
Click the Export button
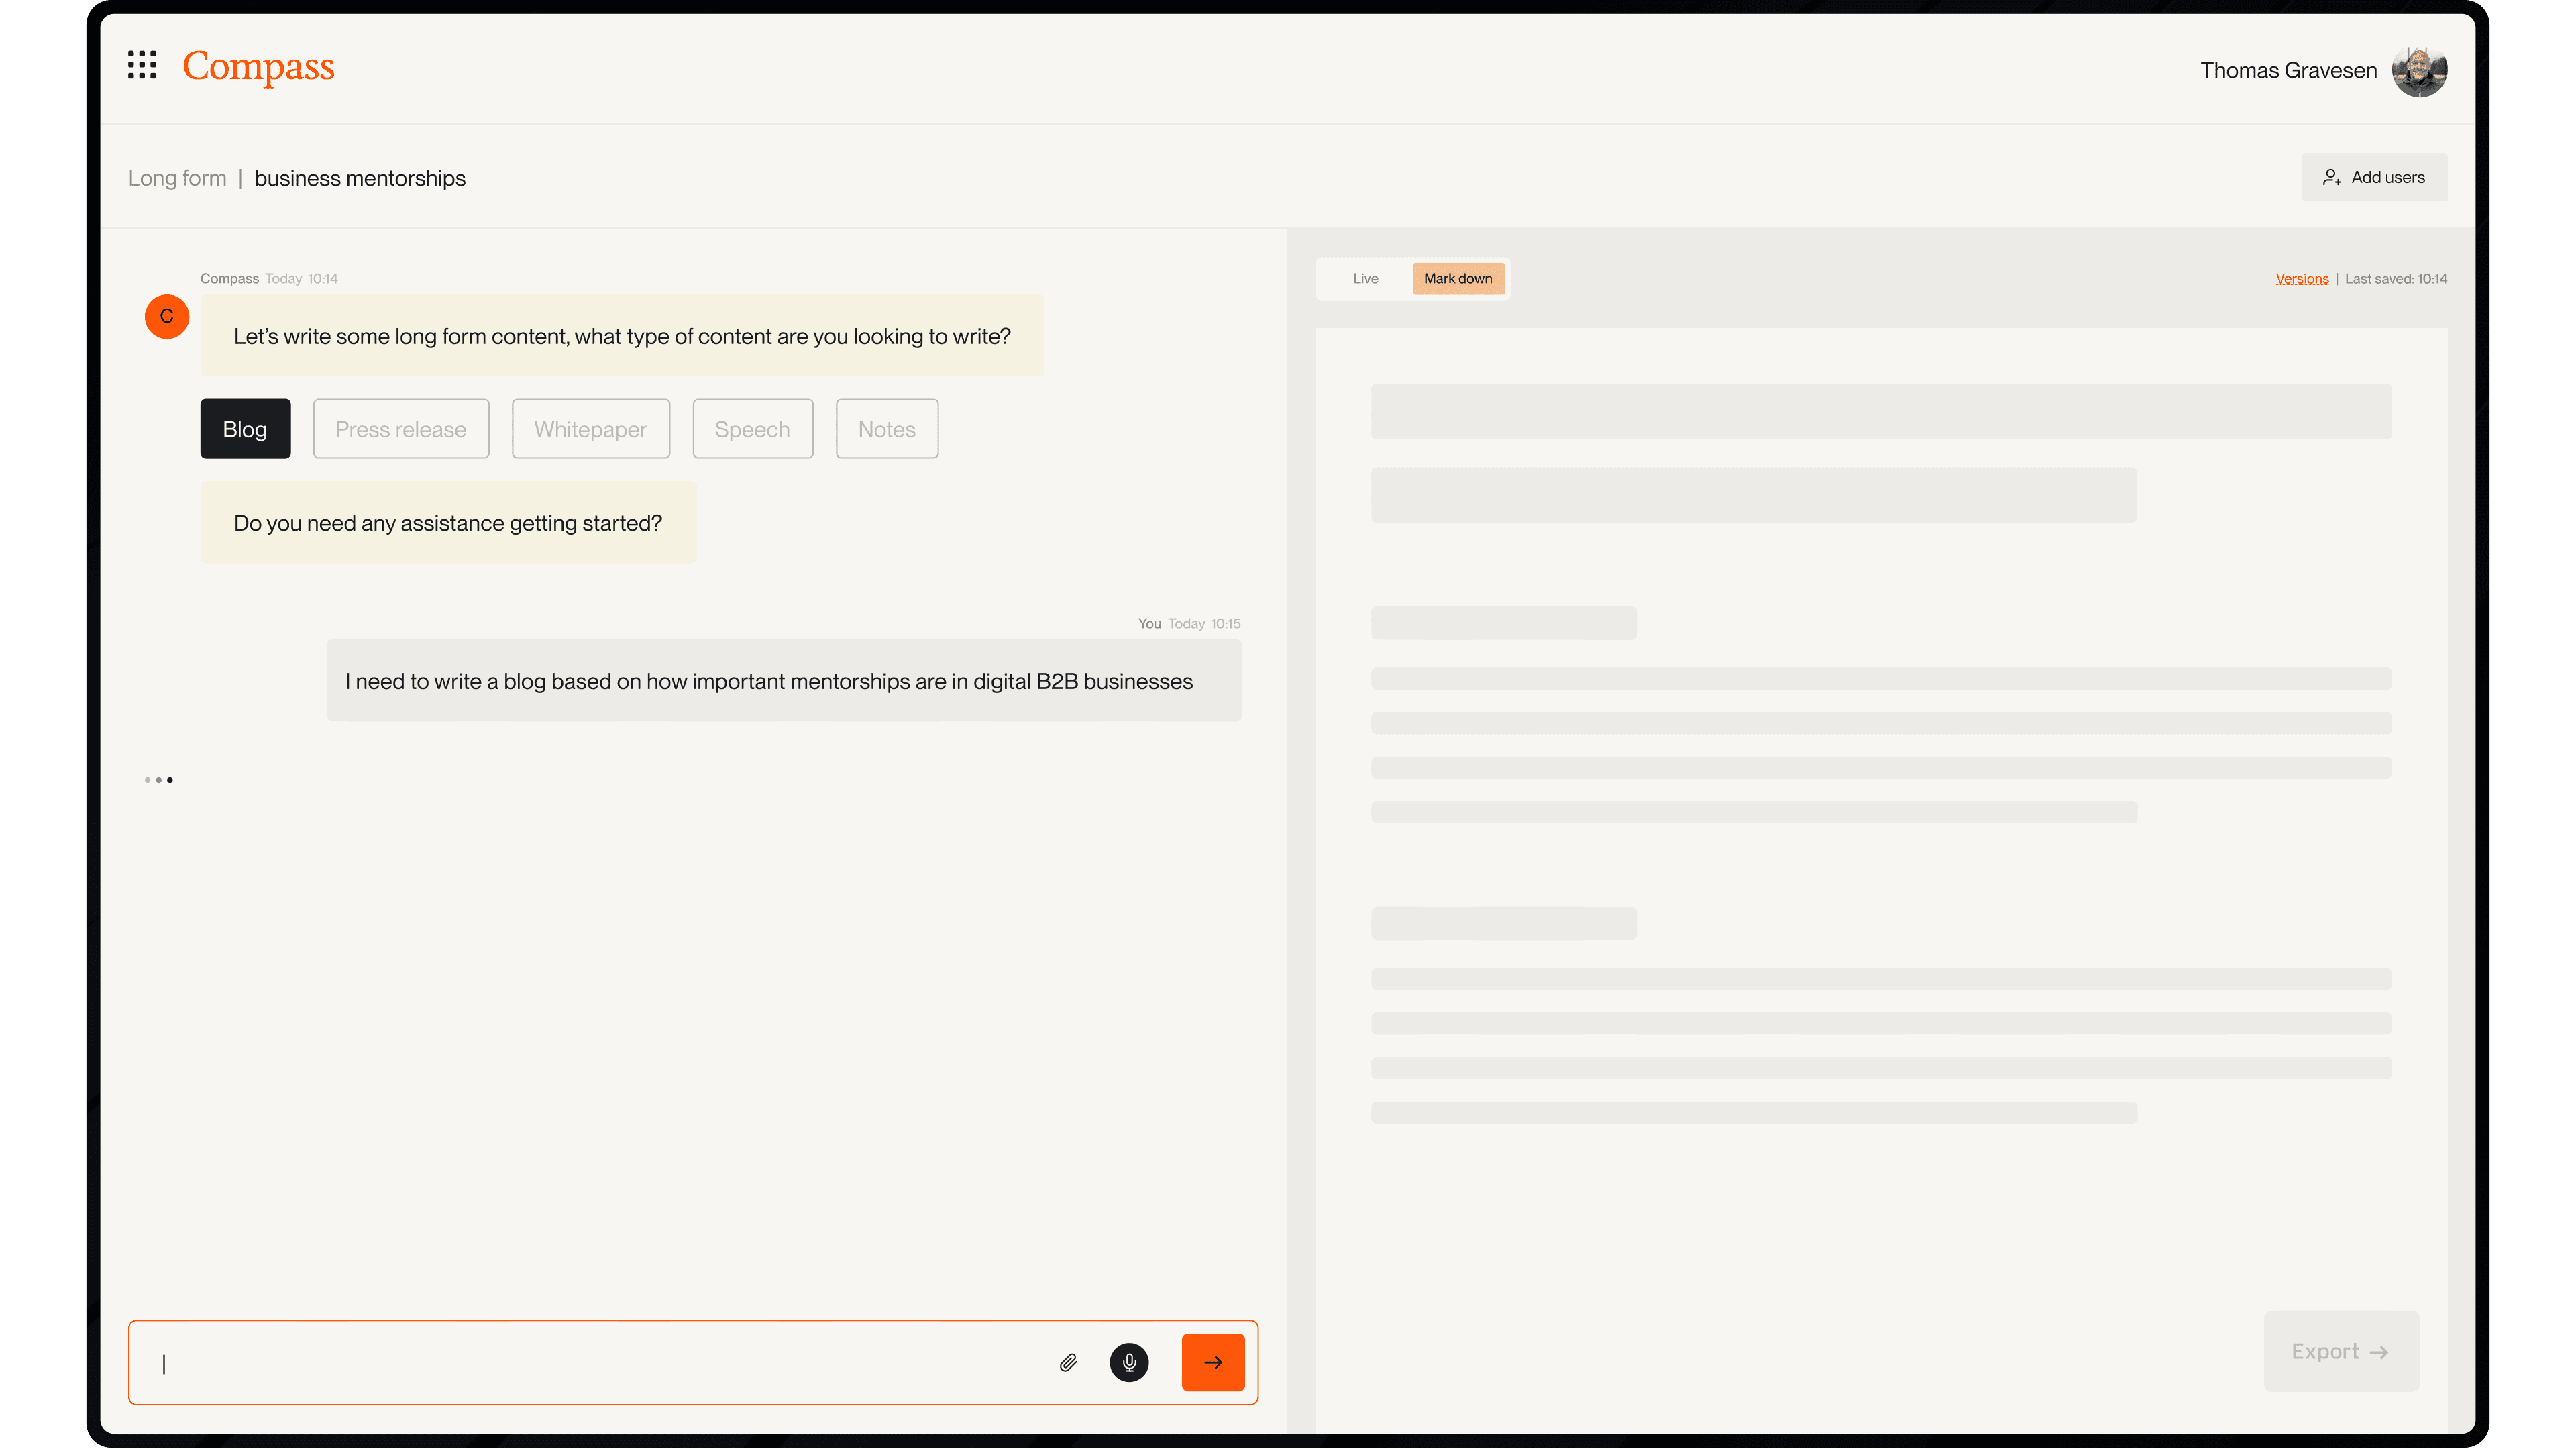(2341, 1351)
